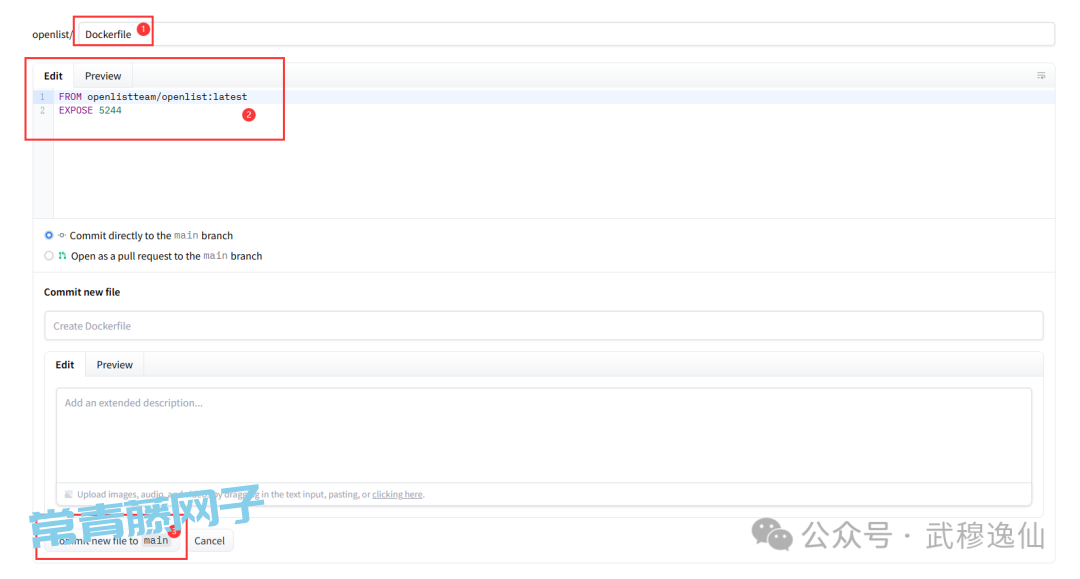Open the description box's Preview tab
This screenshot has height=579, width=1080.
coord(114,365)
